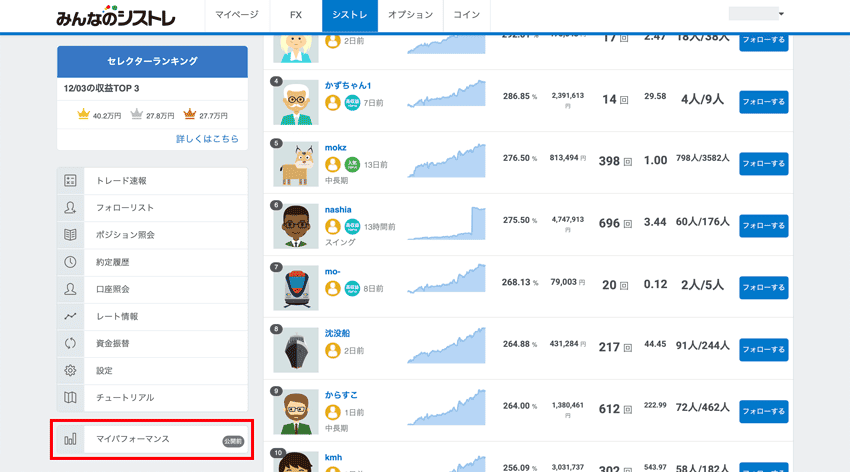850x472 pixels.
Task: Select the オプション navigation tab
Action: (x=410, y=16)
